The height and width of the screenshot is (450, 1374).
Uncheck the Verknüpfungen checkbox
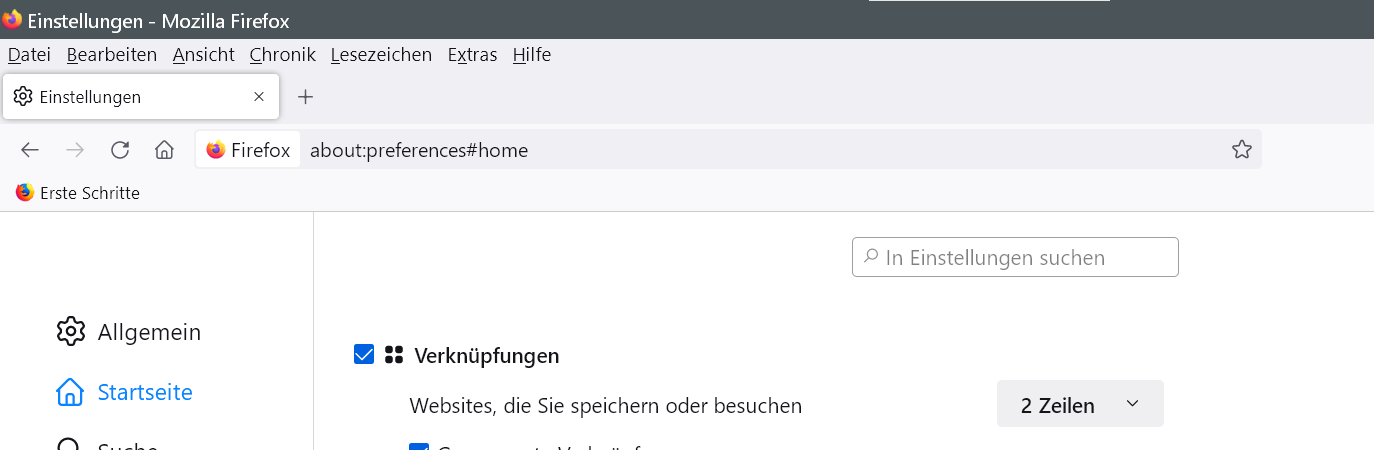pos(364,354)
